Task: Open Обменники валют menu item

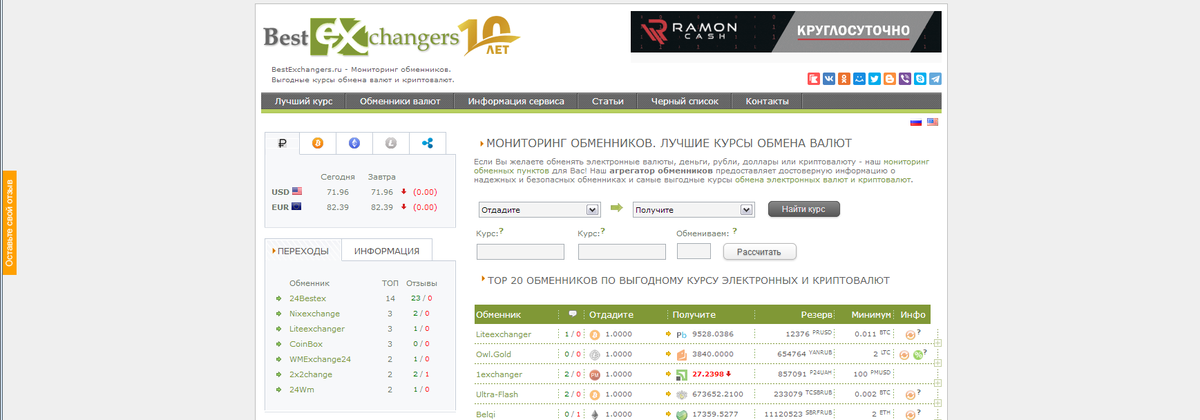Action: coord(400,102)
